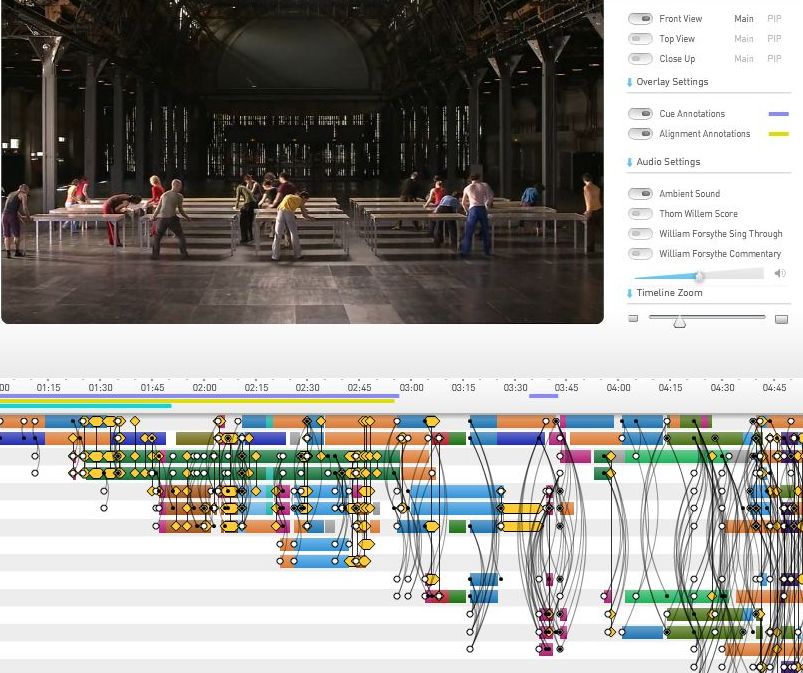Image resolution: width=803 pixels, height=673 pixels.
Task: Set Front View as PIP
Action: (x=774, y=19)
